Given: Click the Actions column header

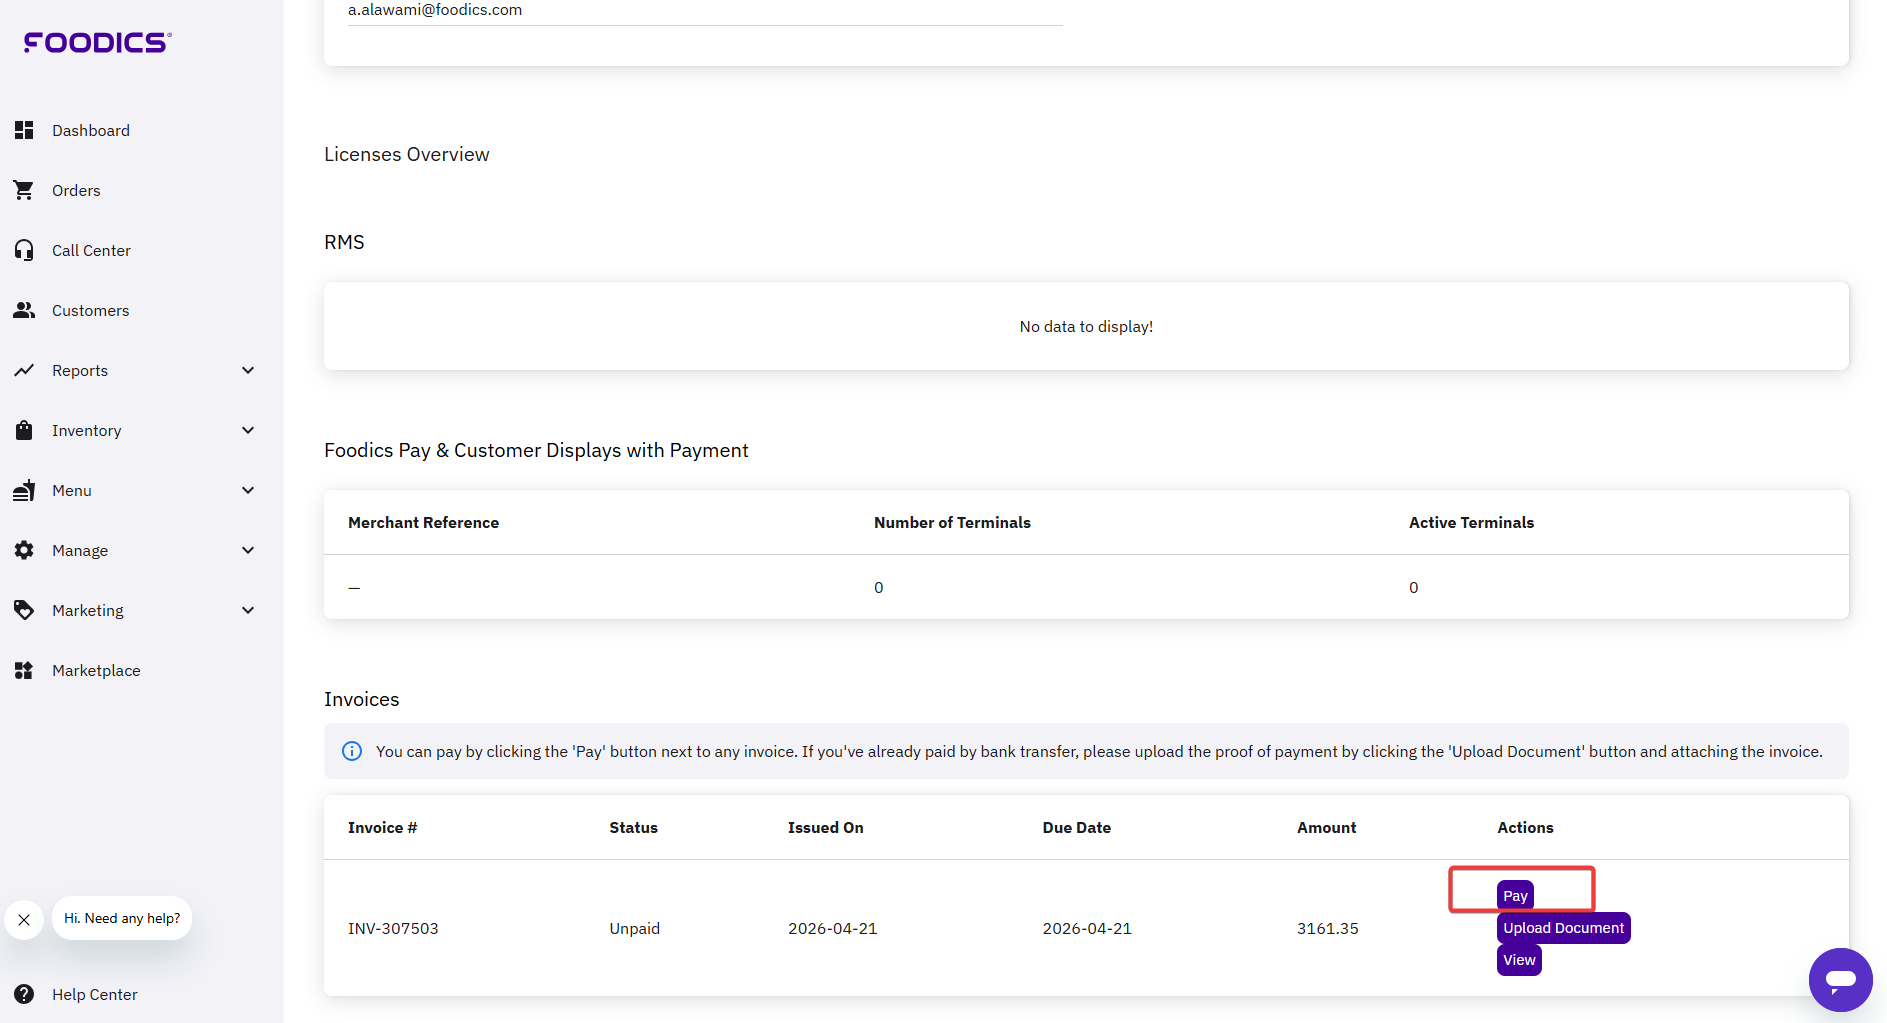Looking at the screenshot, I should point(1525,827).
